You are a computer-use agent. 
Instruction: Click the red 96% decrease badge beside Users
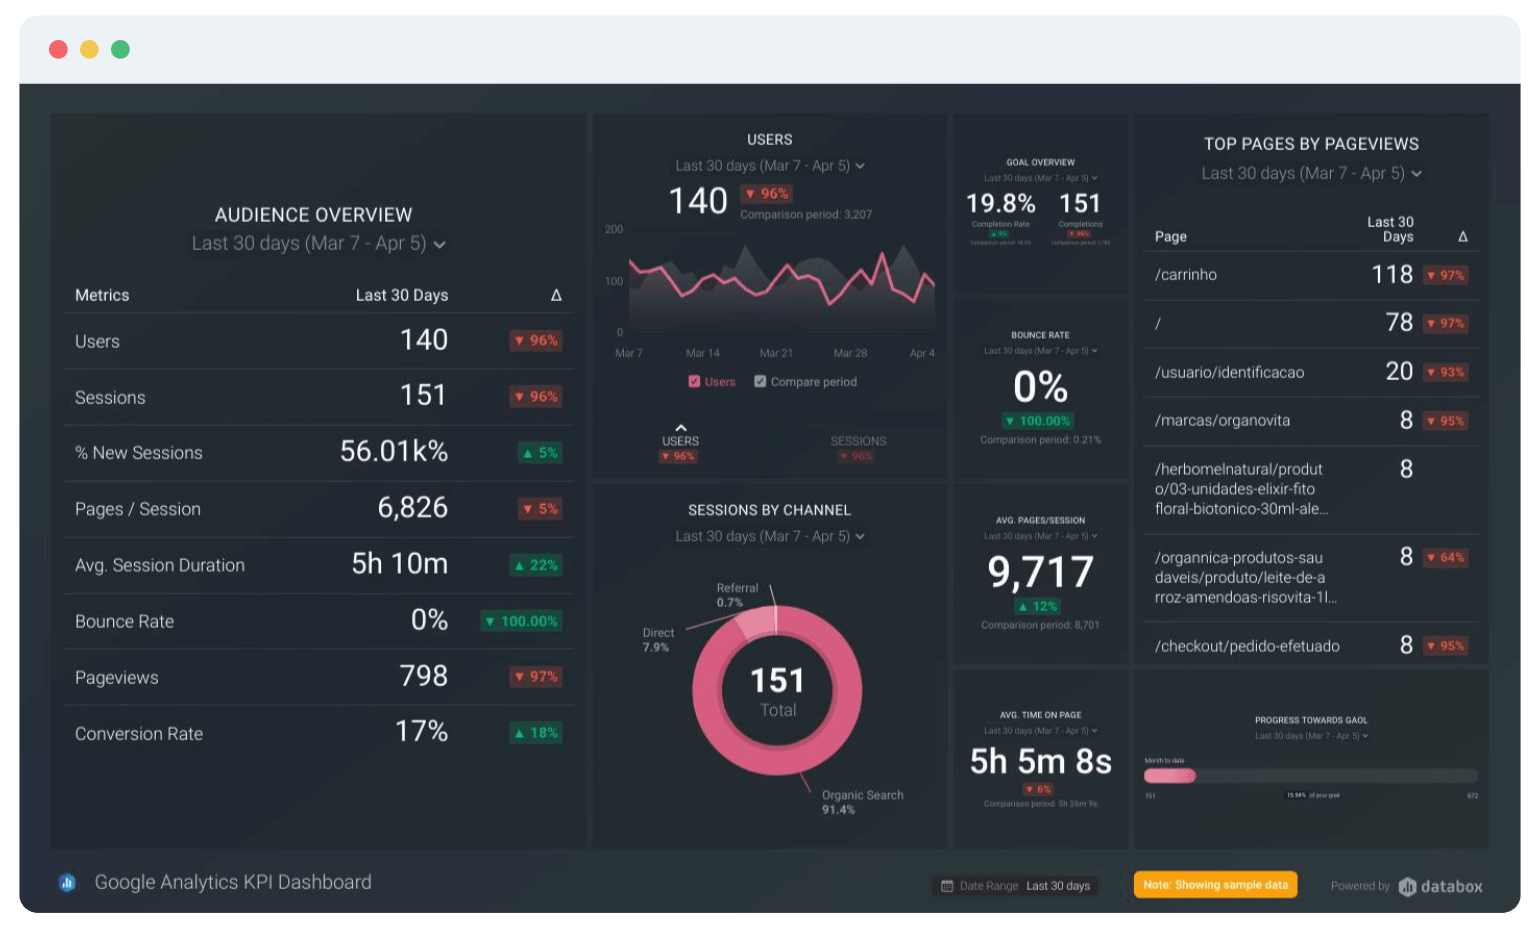pyautogui.click(x=535, y=340)
